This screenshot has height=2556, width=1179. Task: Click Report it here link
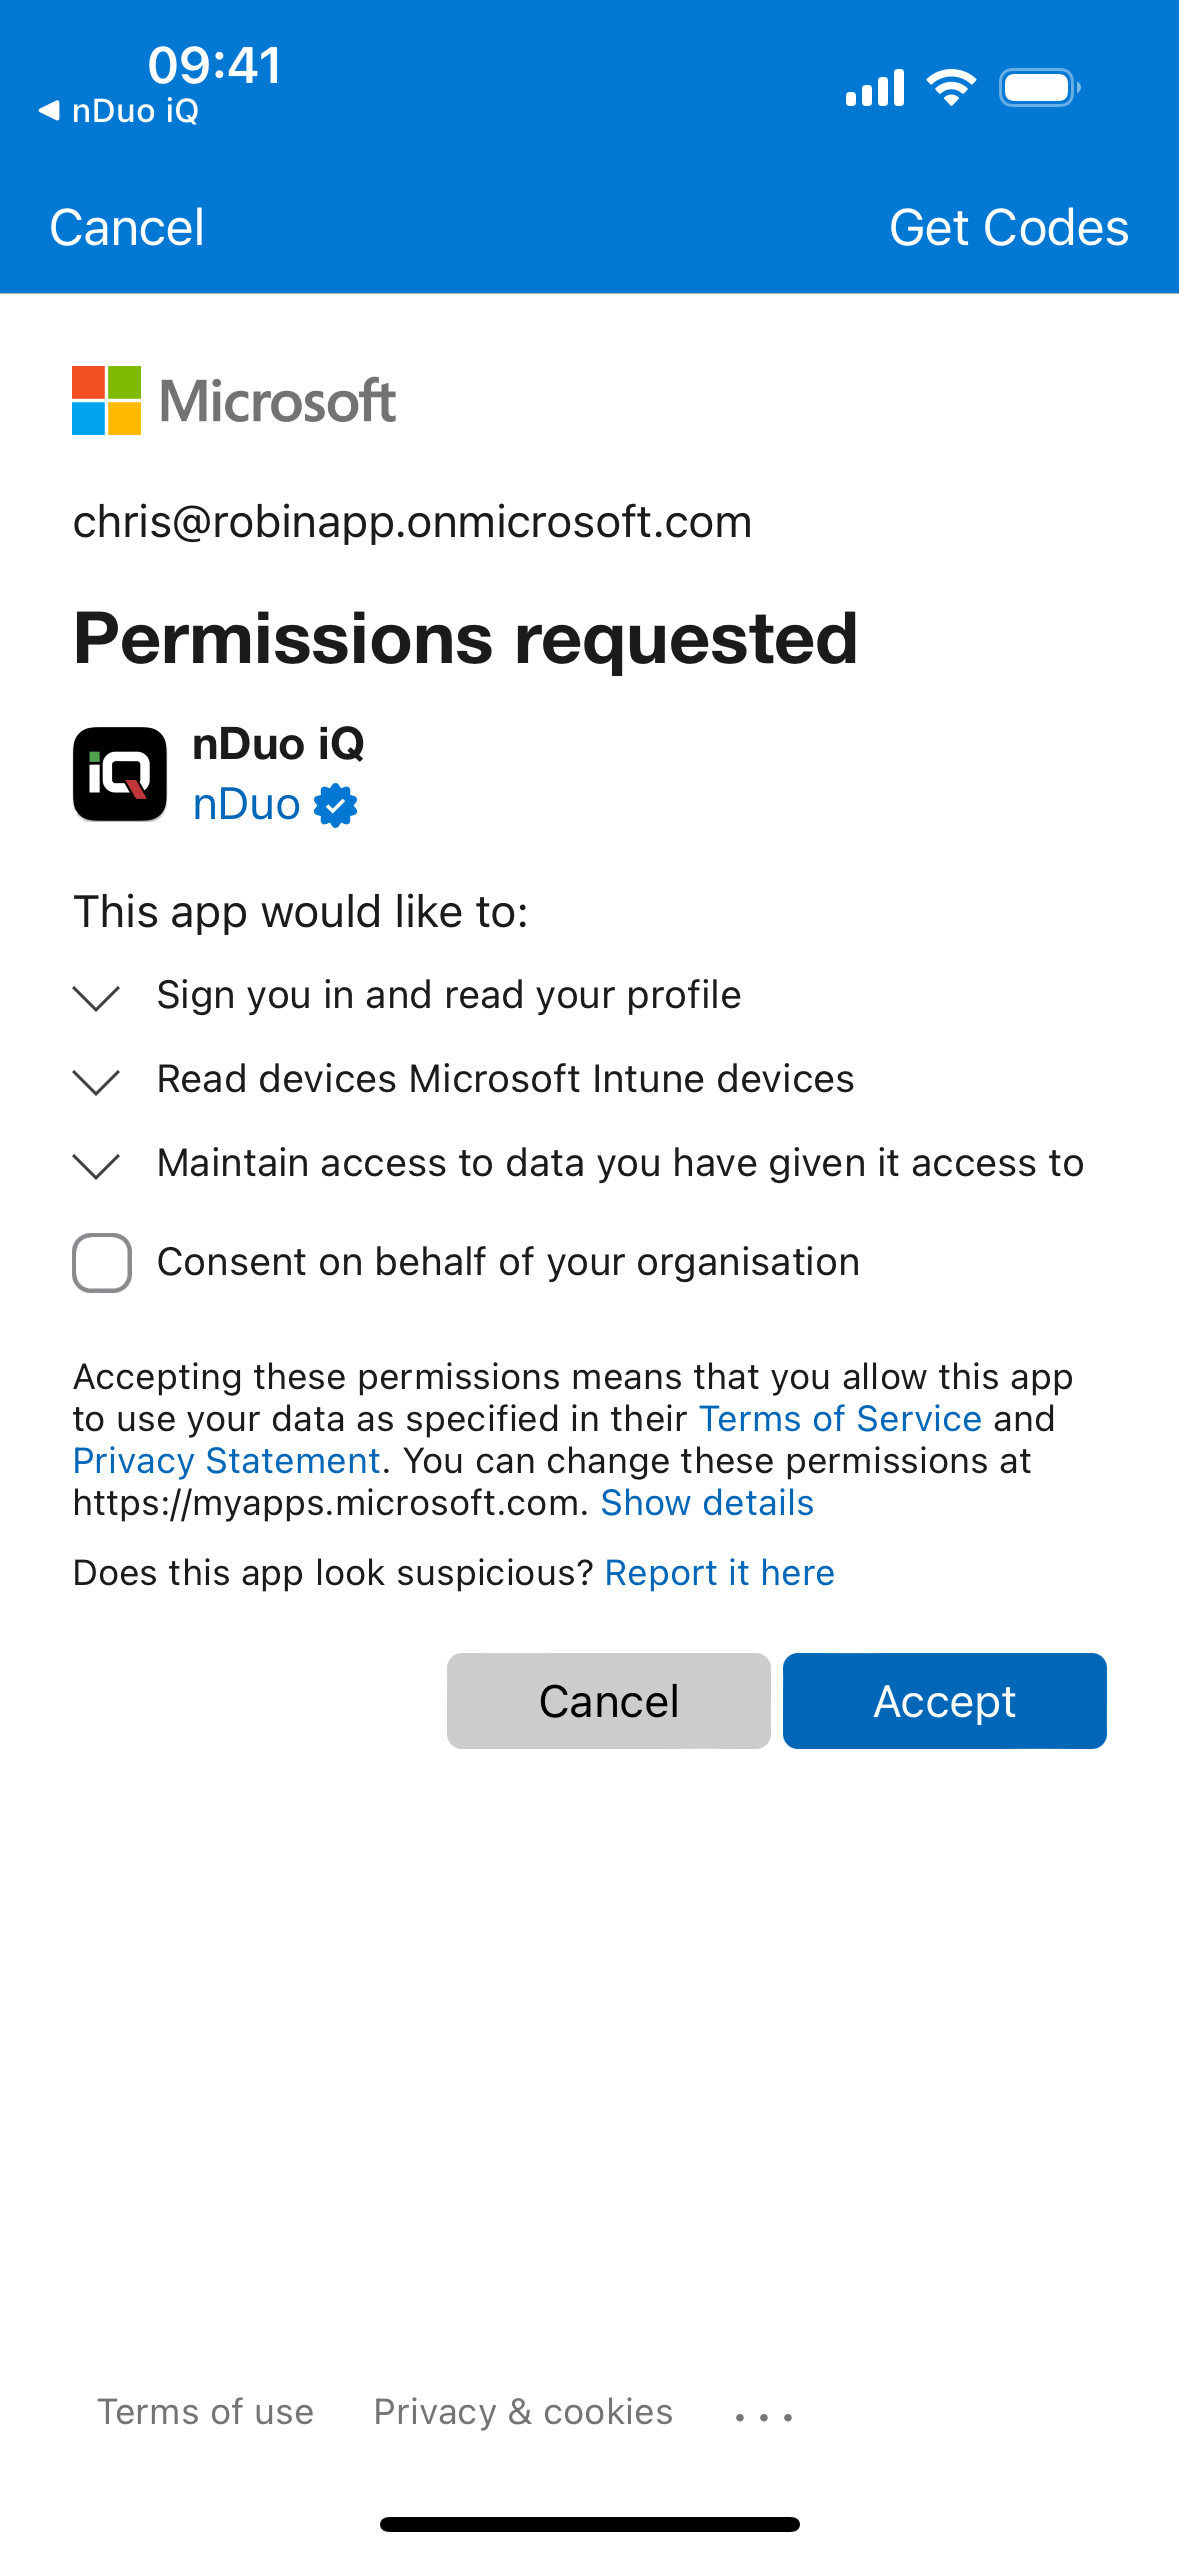[x=719, y=1573]
